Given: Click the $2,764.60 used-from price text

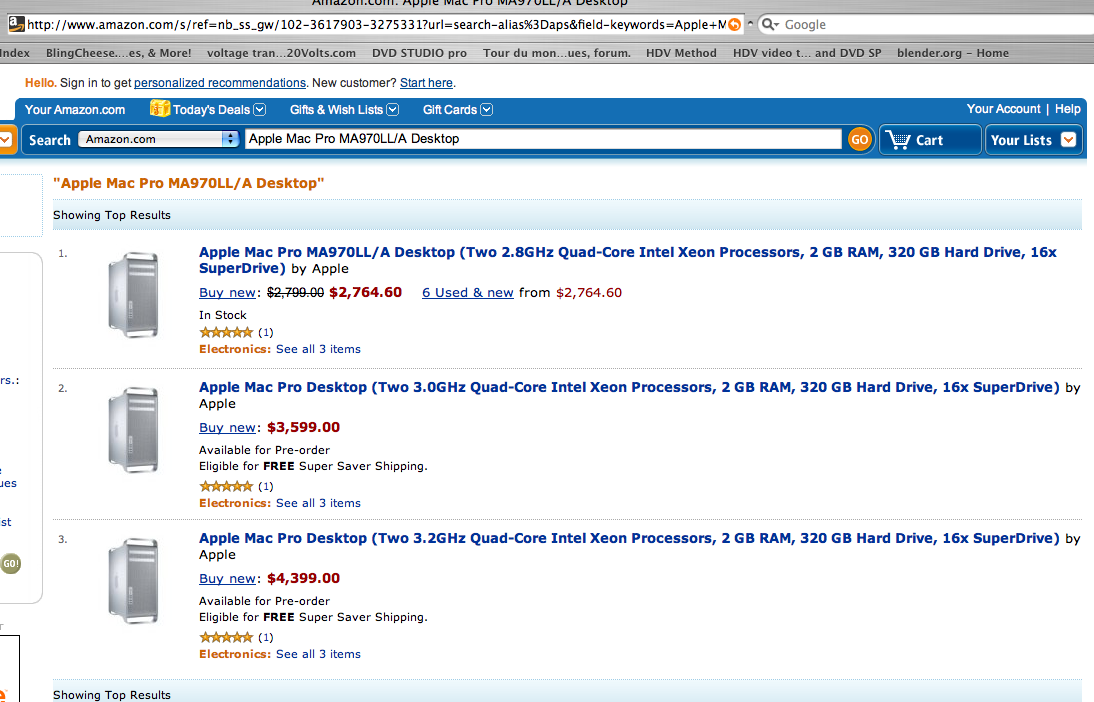Looking at the screenshot, I should (589, 292).
